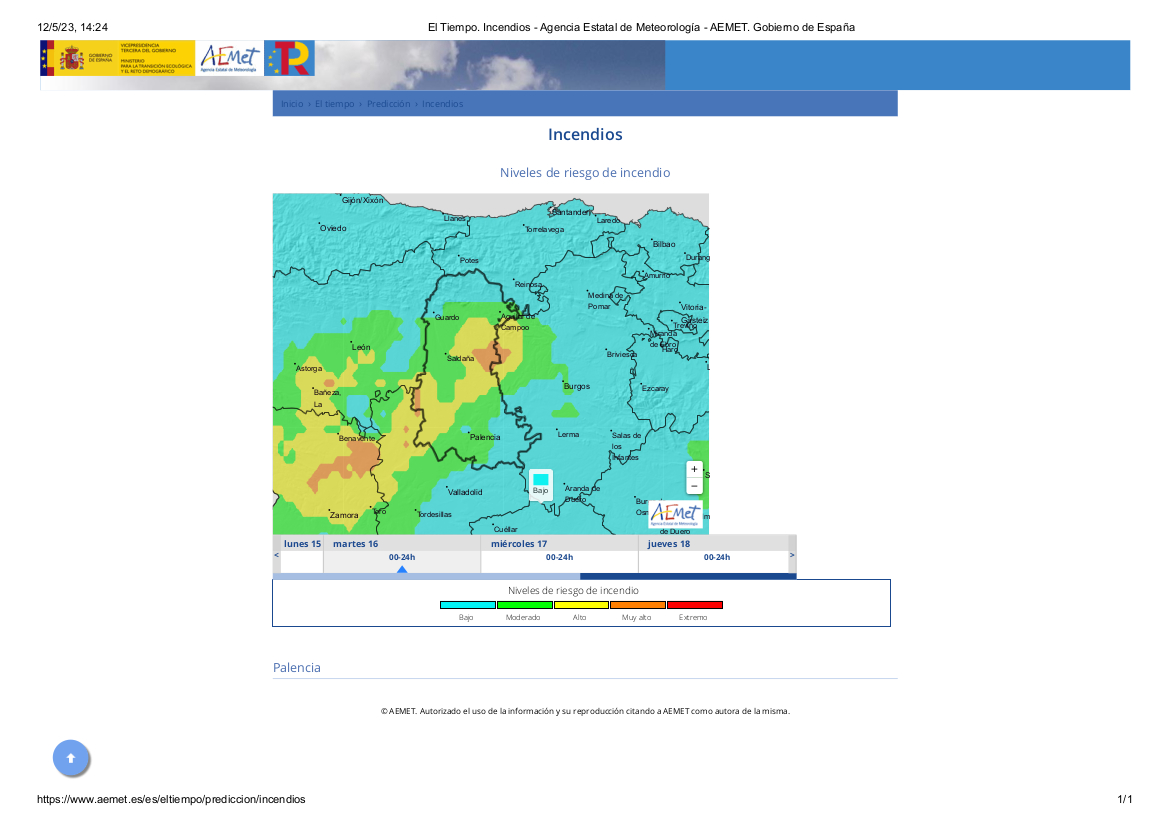Select the lunes 15 day tab

tap(302, 544)
